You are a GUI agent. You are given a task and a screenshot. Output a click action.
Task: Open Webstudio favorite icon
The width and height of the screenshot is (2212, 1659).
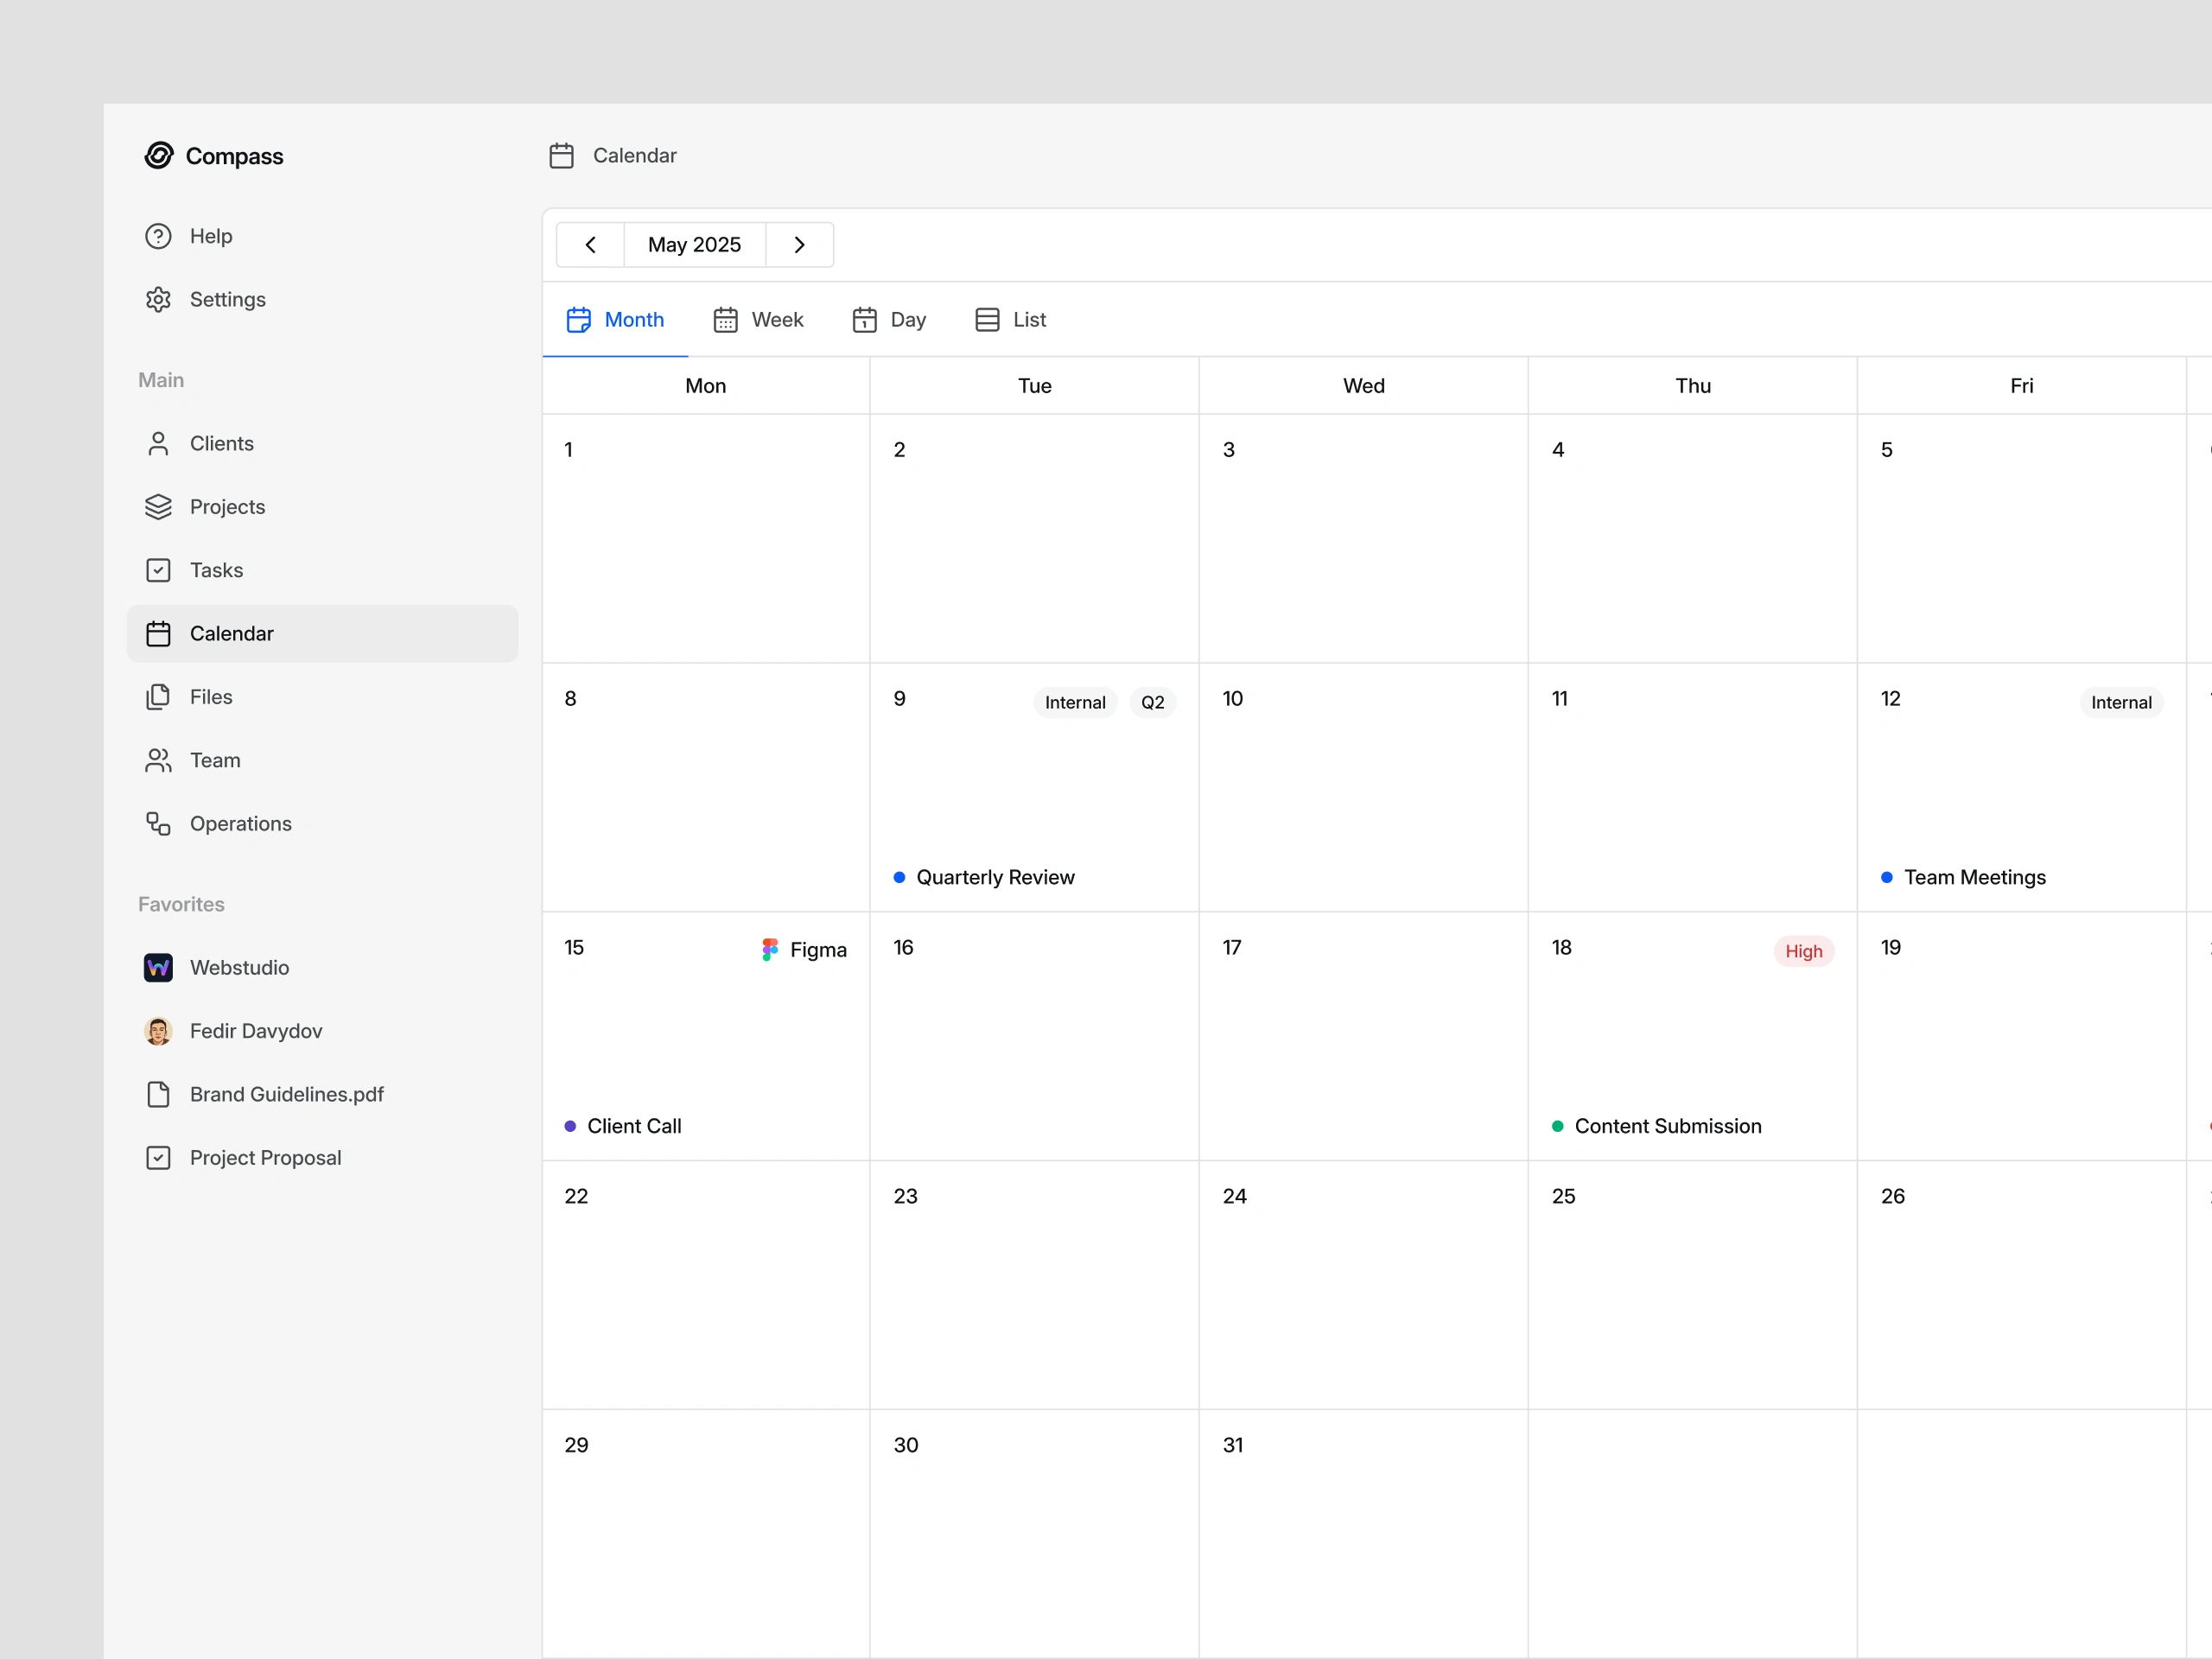click(x=158, y=968)
